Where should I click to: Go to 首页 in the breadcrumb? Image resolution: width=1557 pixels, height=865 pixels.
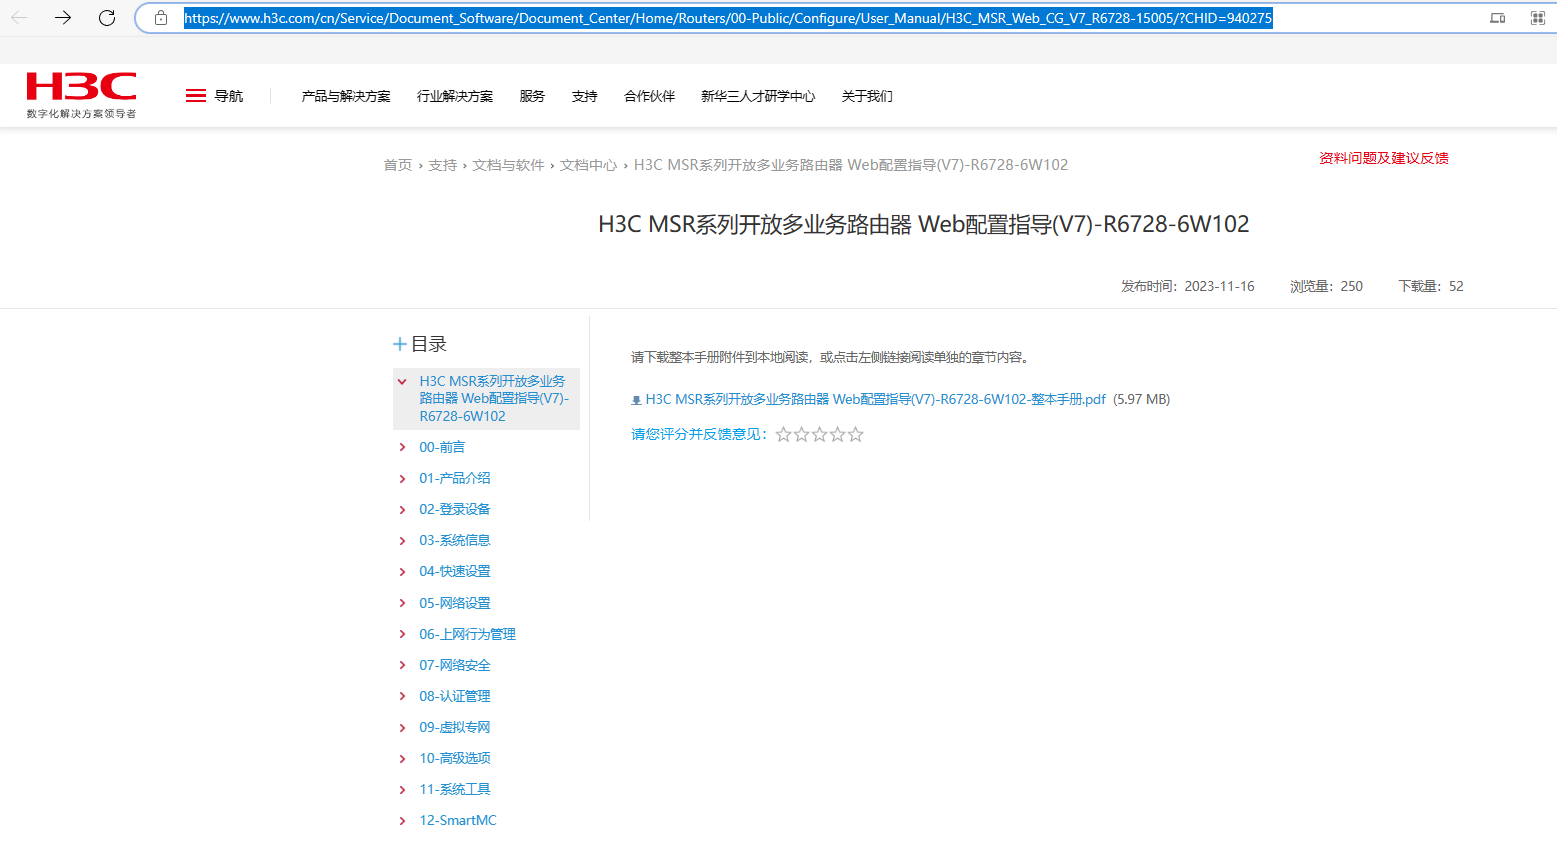[398, 165]
